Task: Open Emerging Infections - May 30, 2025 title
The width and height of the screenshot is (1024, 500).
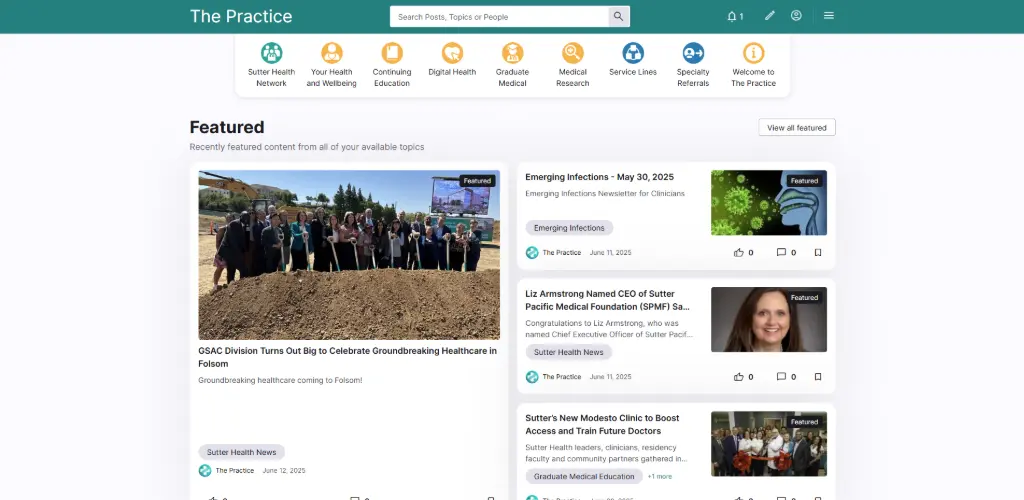Action: tap(600, 177)
